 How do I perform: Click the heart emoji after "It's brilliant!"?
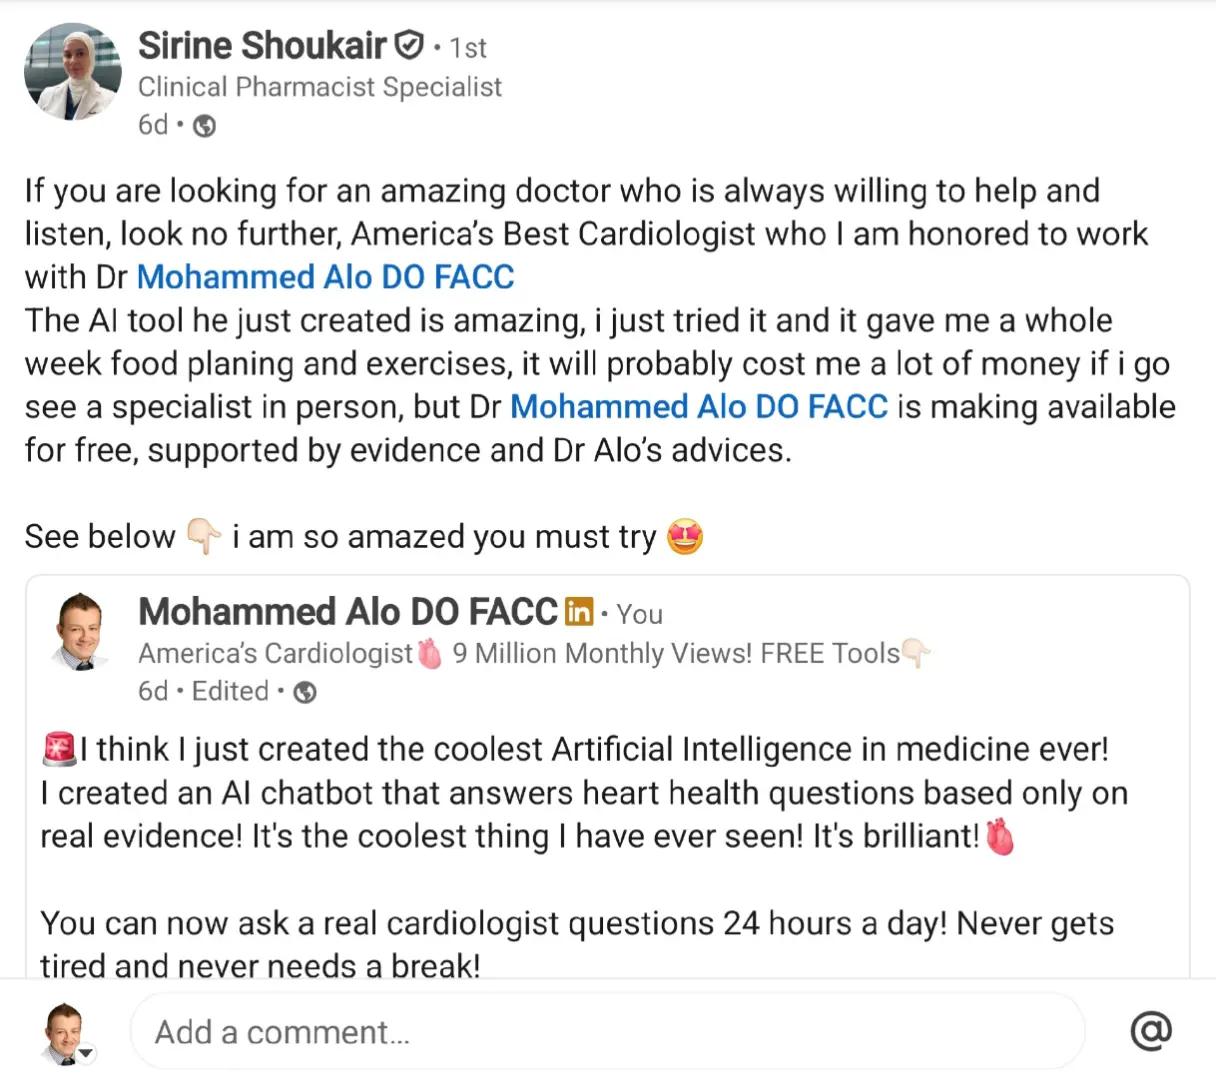click(x=1000, y=837)
